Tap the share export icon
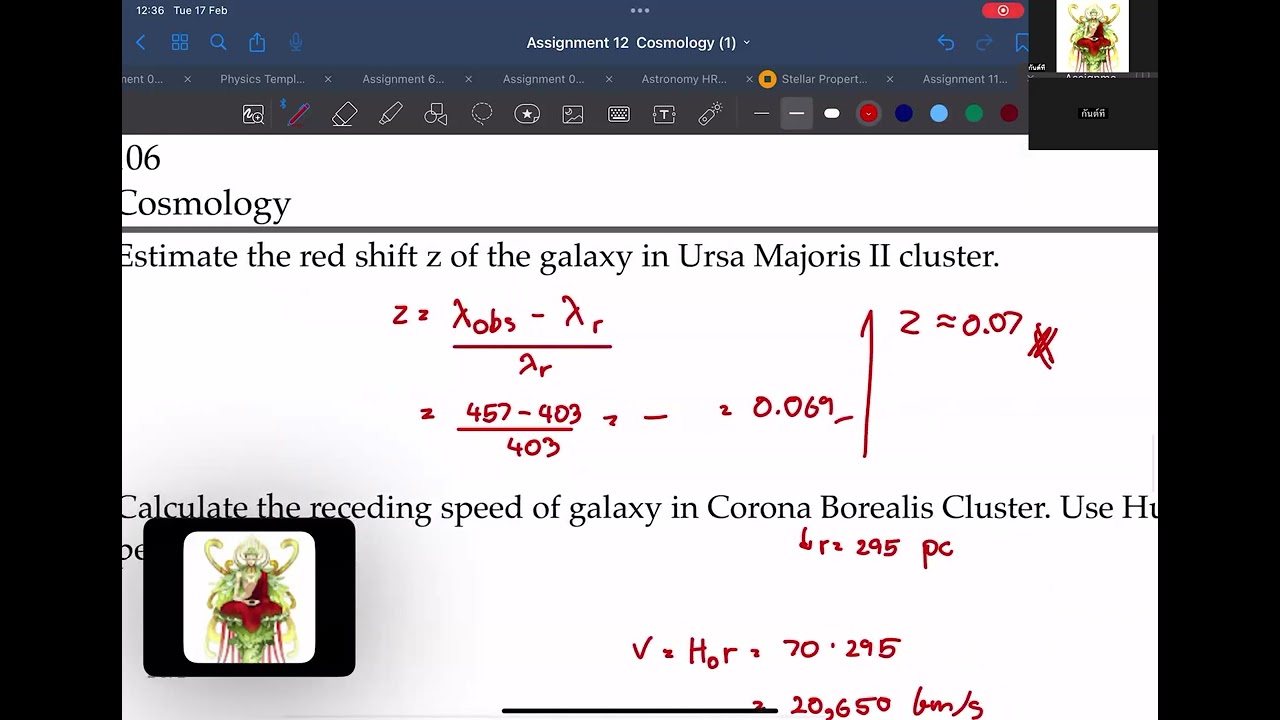Image resolution: width=1280 pixels, height=720 pixels. 257,42
